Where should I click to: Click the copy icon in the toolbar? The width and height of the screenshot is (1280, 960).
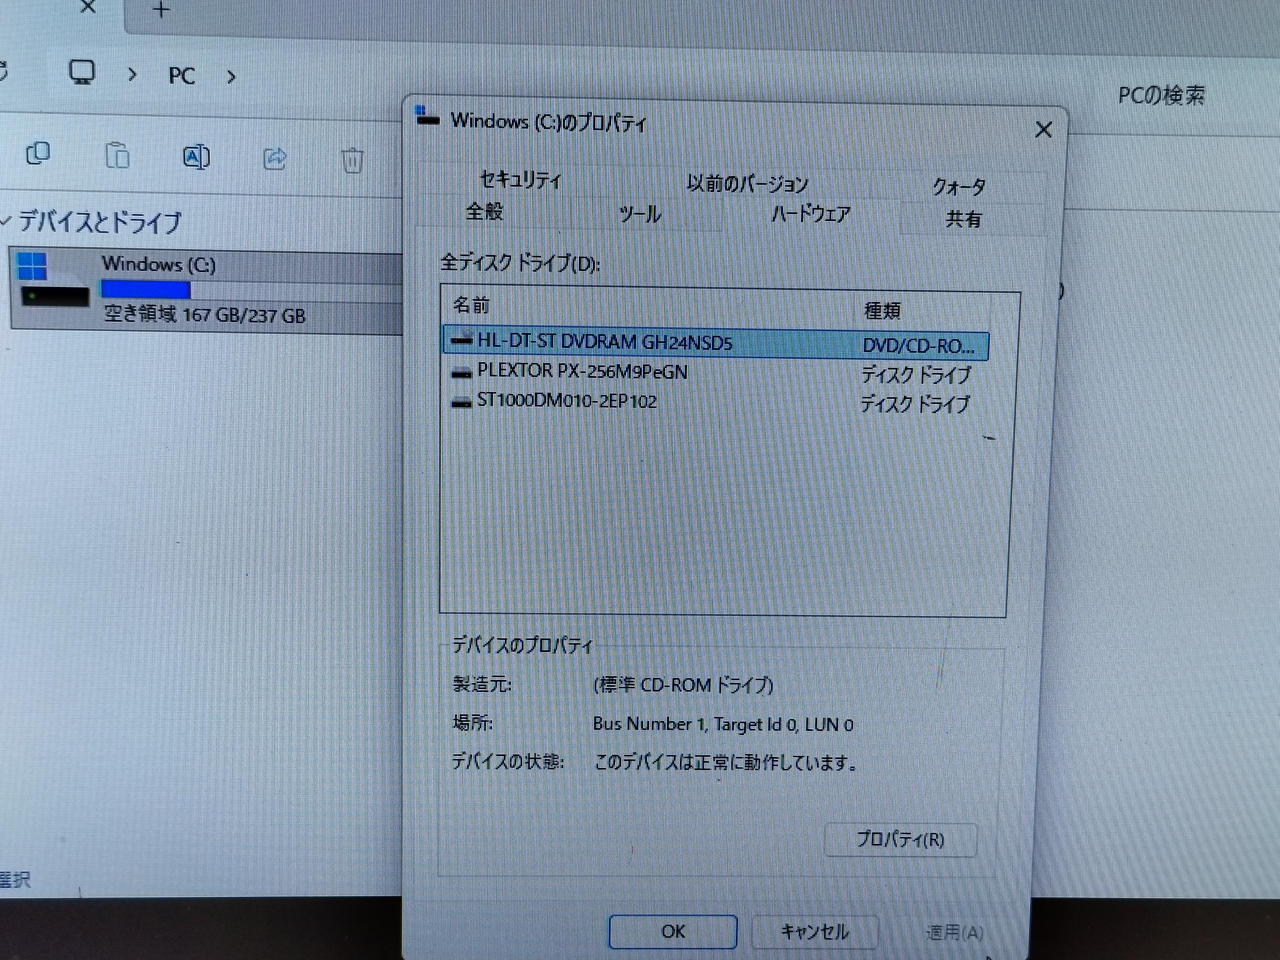(38, 153)
